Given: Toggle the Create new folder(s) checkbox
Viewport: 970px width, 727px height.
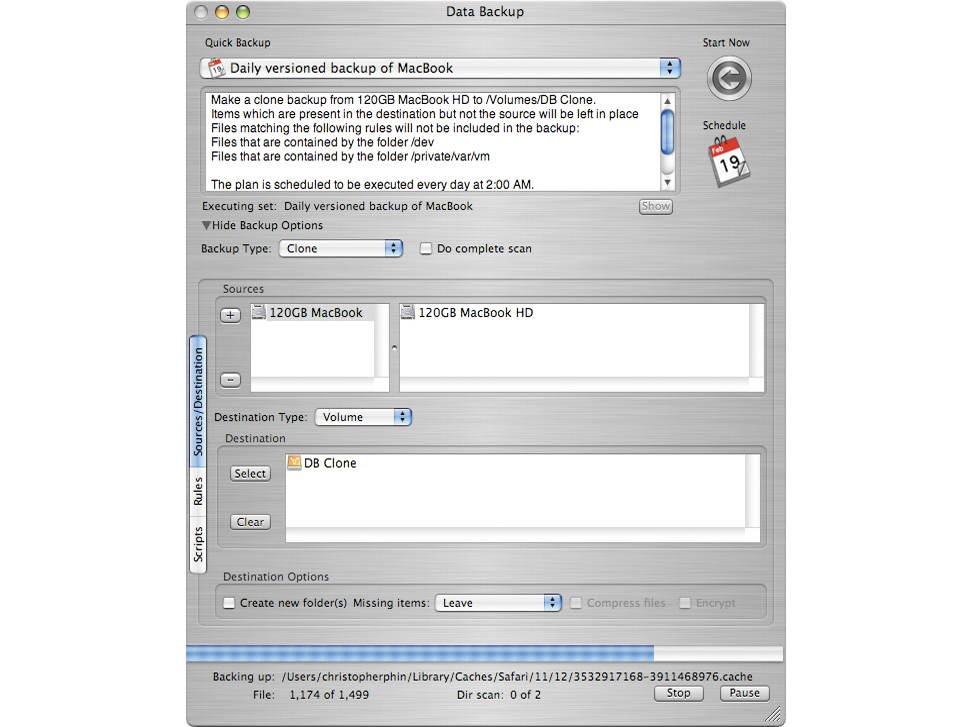Looking at the screenshot, I should pos(229,603).
